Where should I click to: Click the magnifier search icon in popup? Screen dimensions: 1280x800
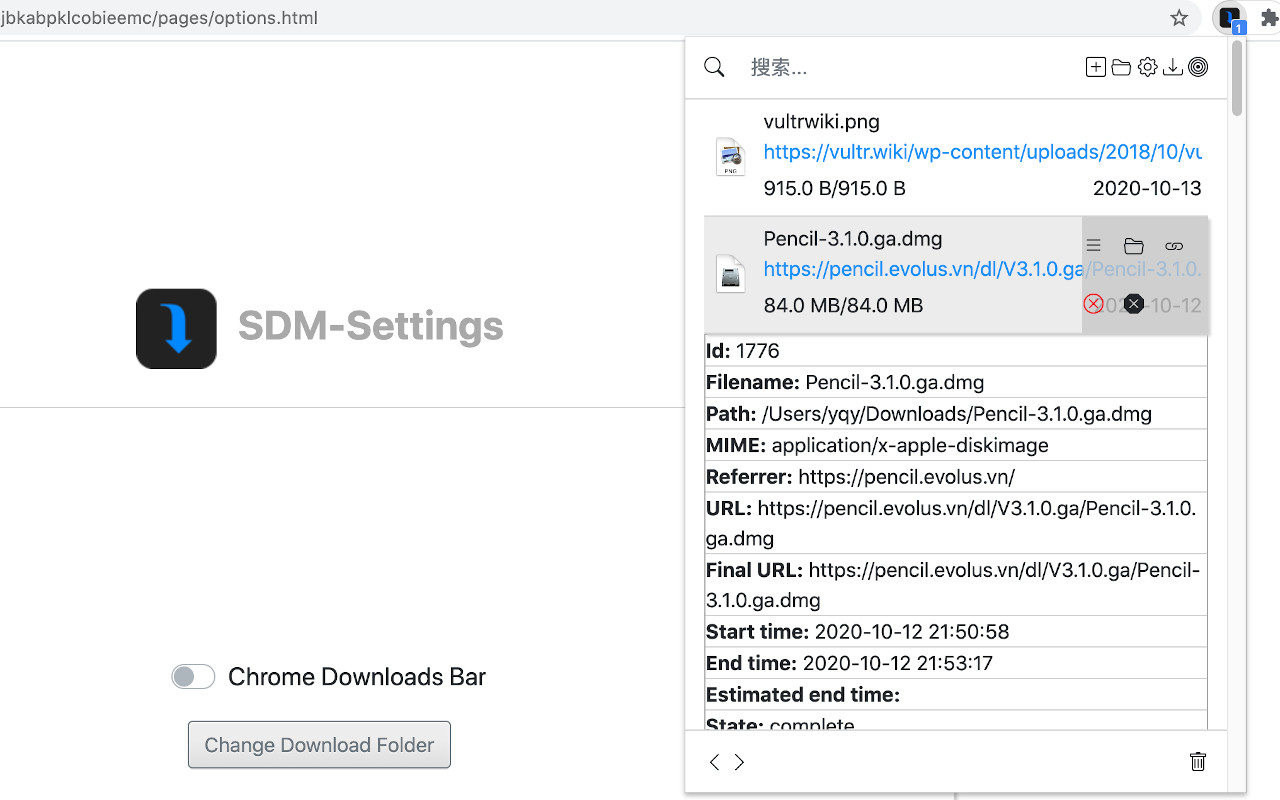click(714, 67)
